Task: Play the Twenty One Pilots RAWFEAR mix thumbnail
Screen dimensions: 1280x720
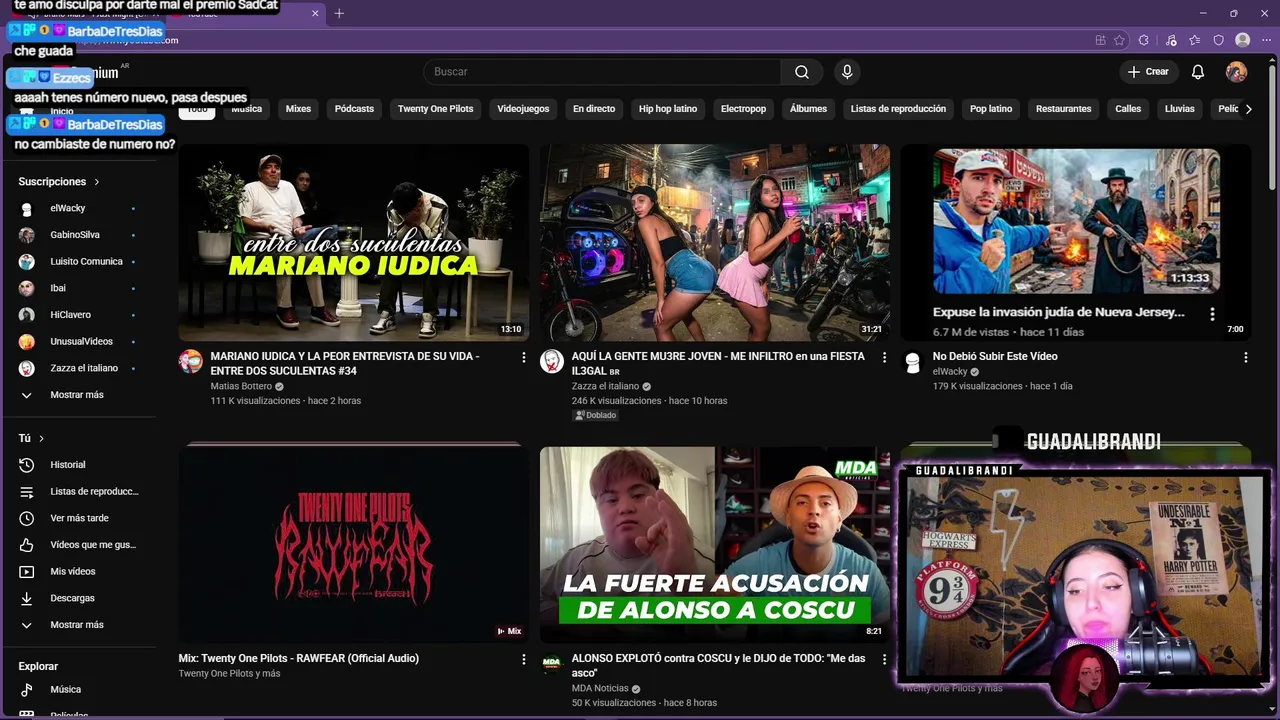Action: [x=354, y=545]
